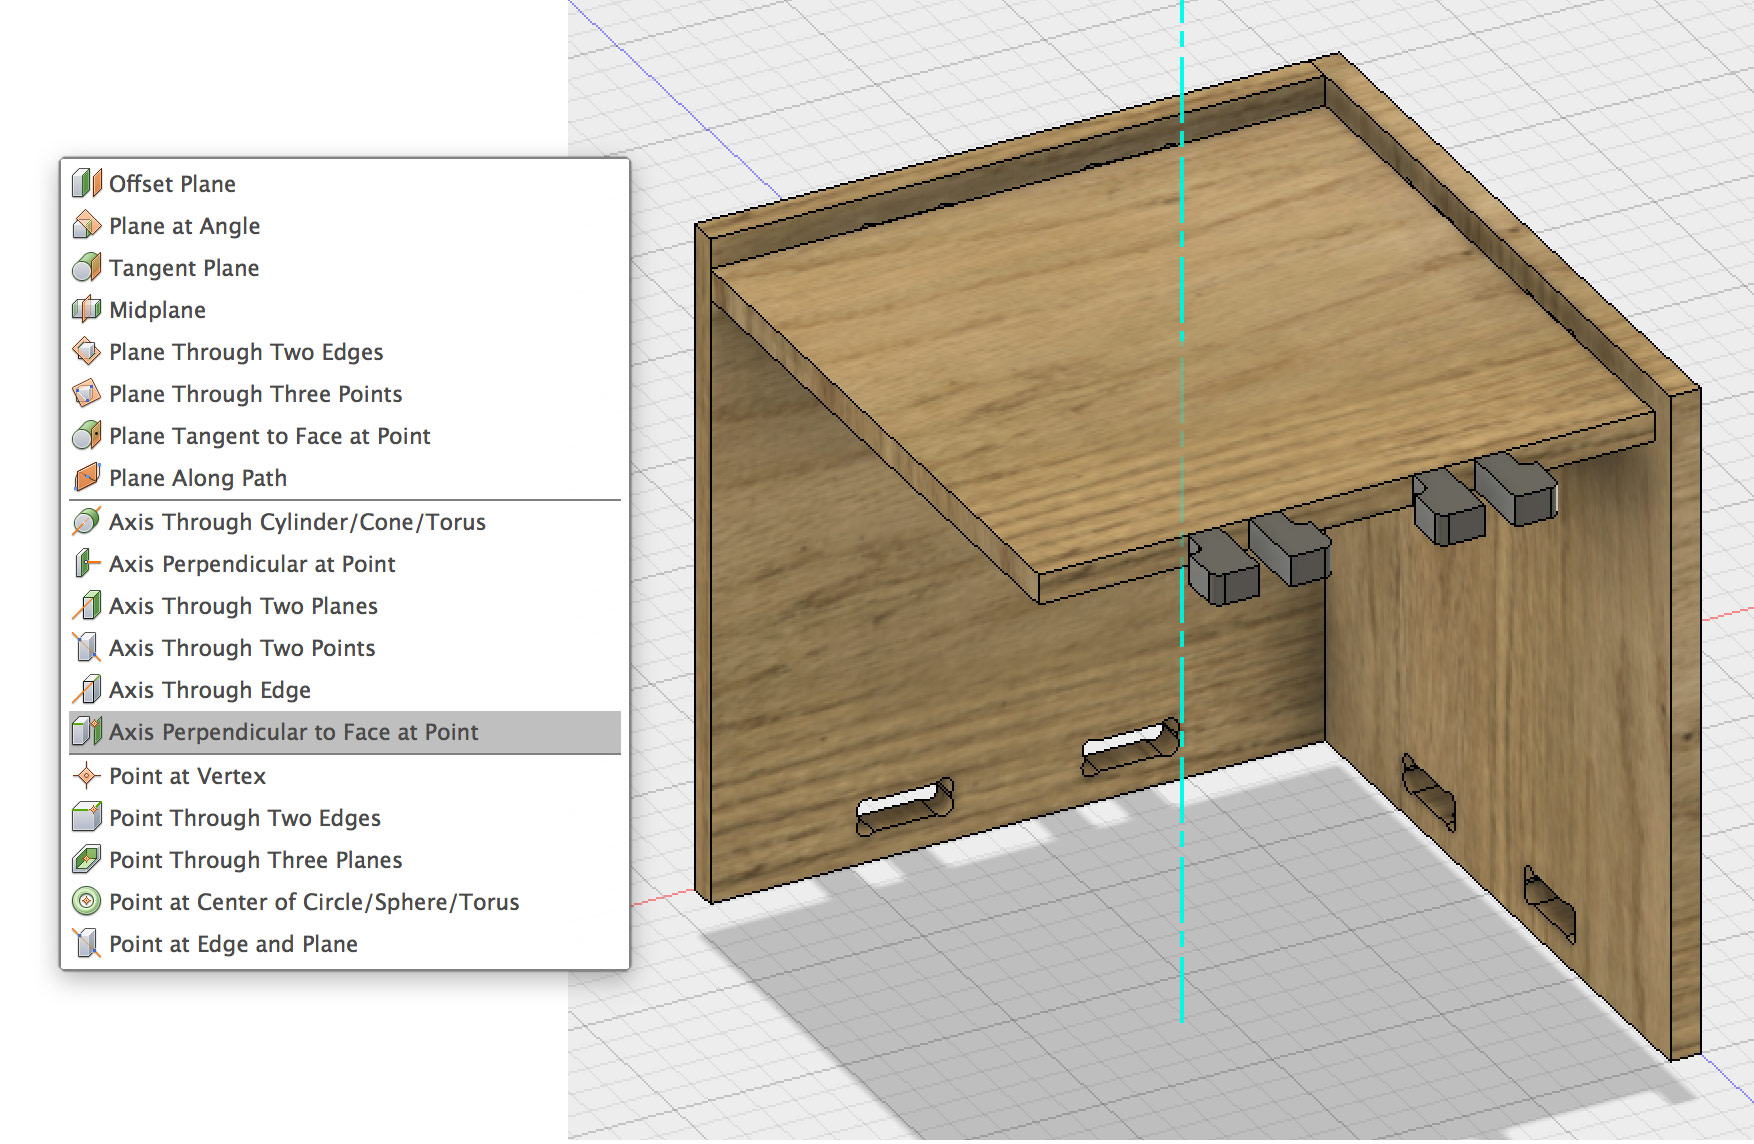Choose Plane Through Three Points menu entry

coord(255,394)
